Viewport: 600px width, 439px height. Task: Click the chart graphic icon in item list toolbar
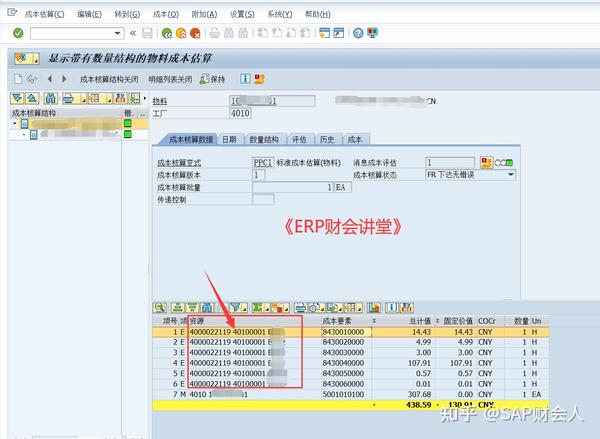pos(373,307)
